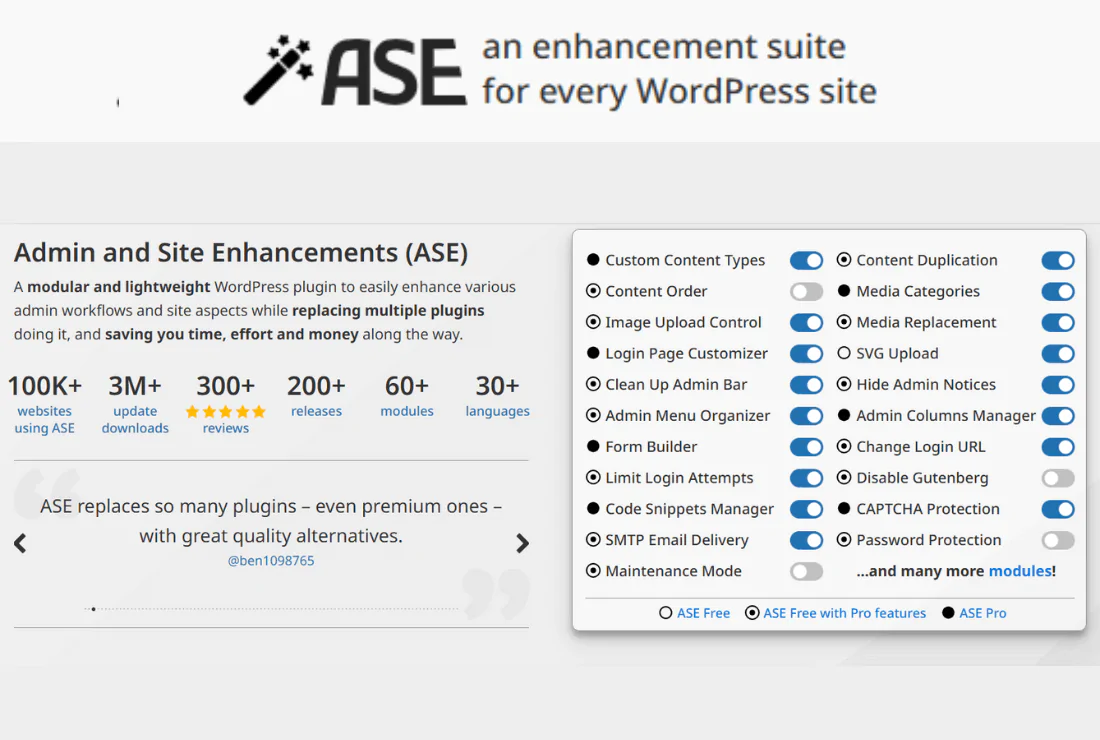
Task: Select the ASE Pro radio button
Action: tap(948, 612)
